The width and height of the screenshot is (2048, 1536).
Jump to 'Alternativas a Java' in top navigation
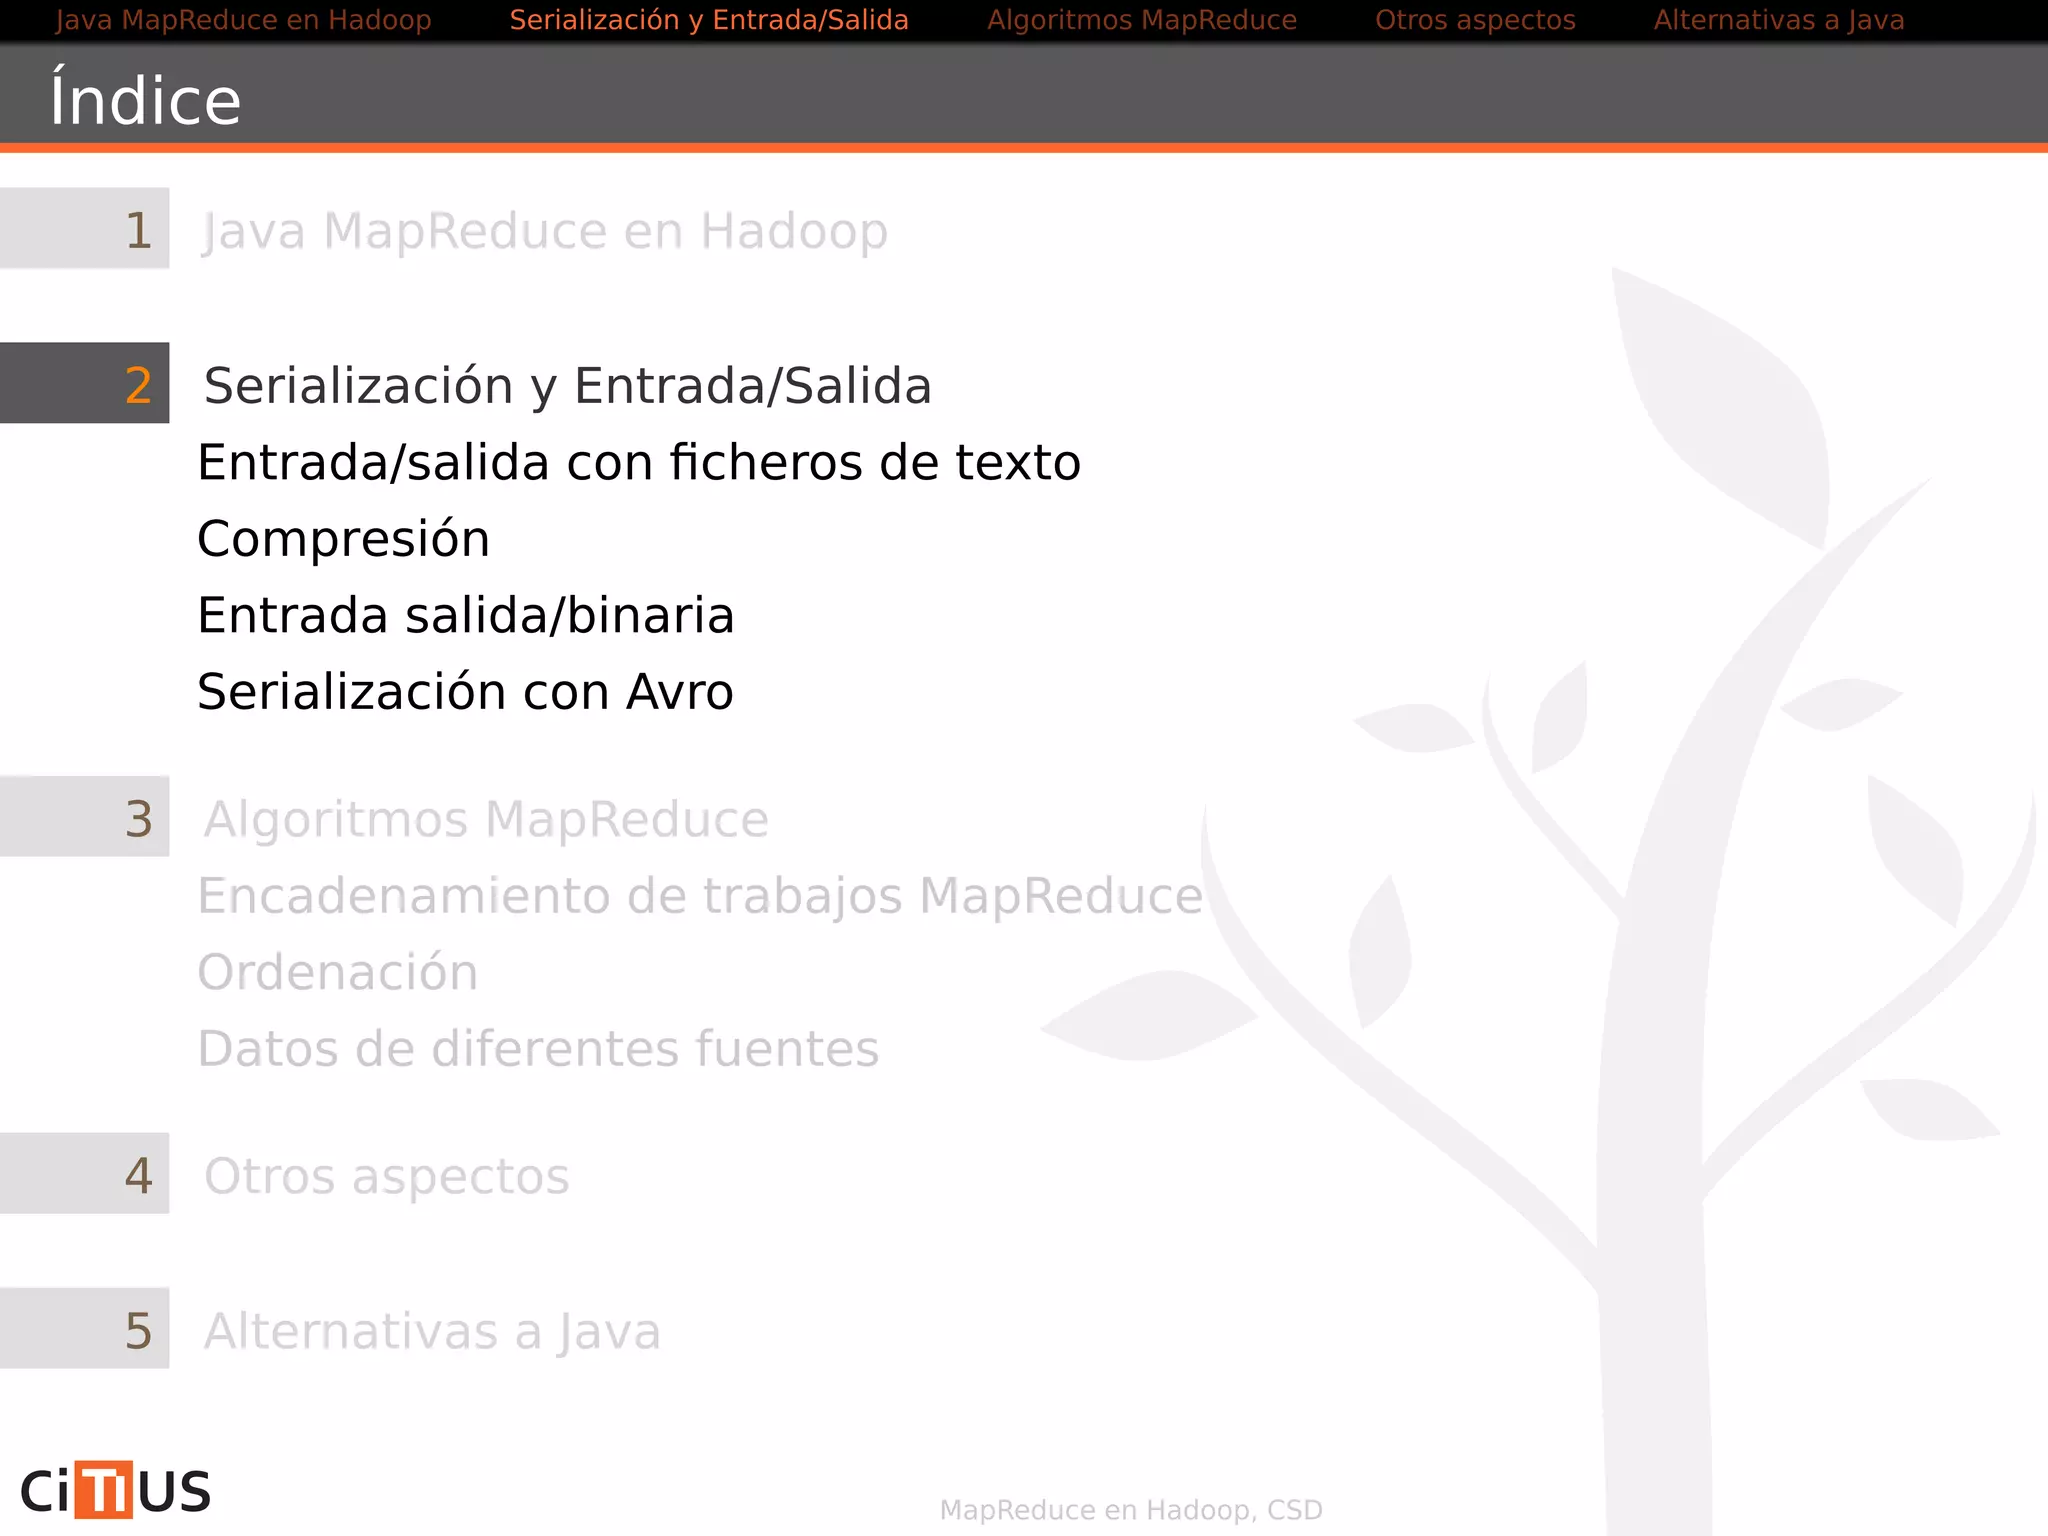[x=1779, y=20]
